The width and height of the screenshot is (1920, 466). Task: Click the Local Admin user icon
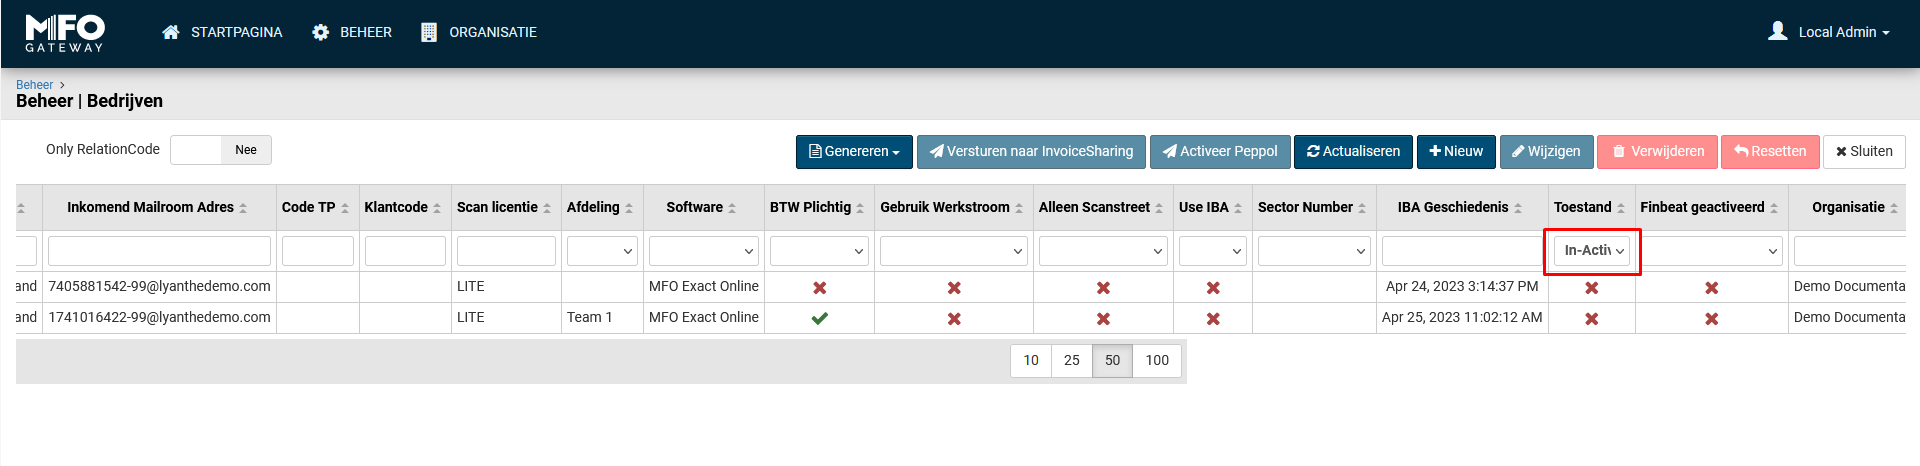pyautogui.click(x=1777, y=32)
